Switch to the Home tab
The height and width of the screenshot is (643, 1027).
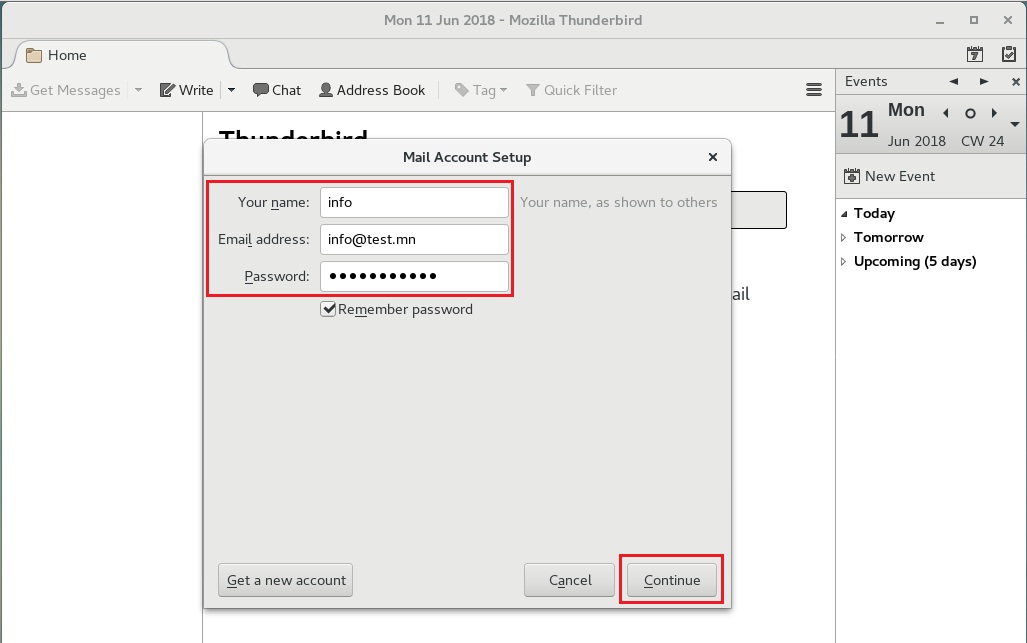pos(121,55)
